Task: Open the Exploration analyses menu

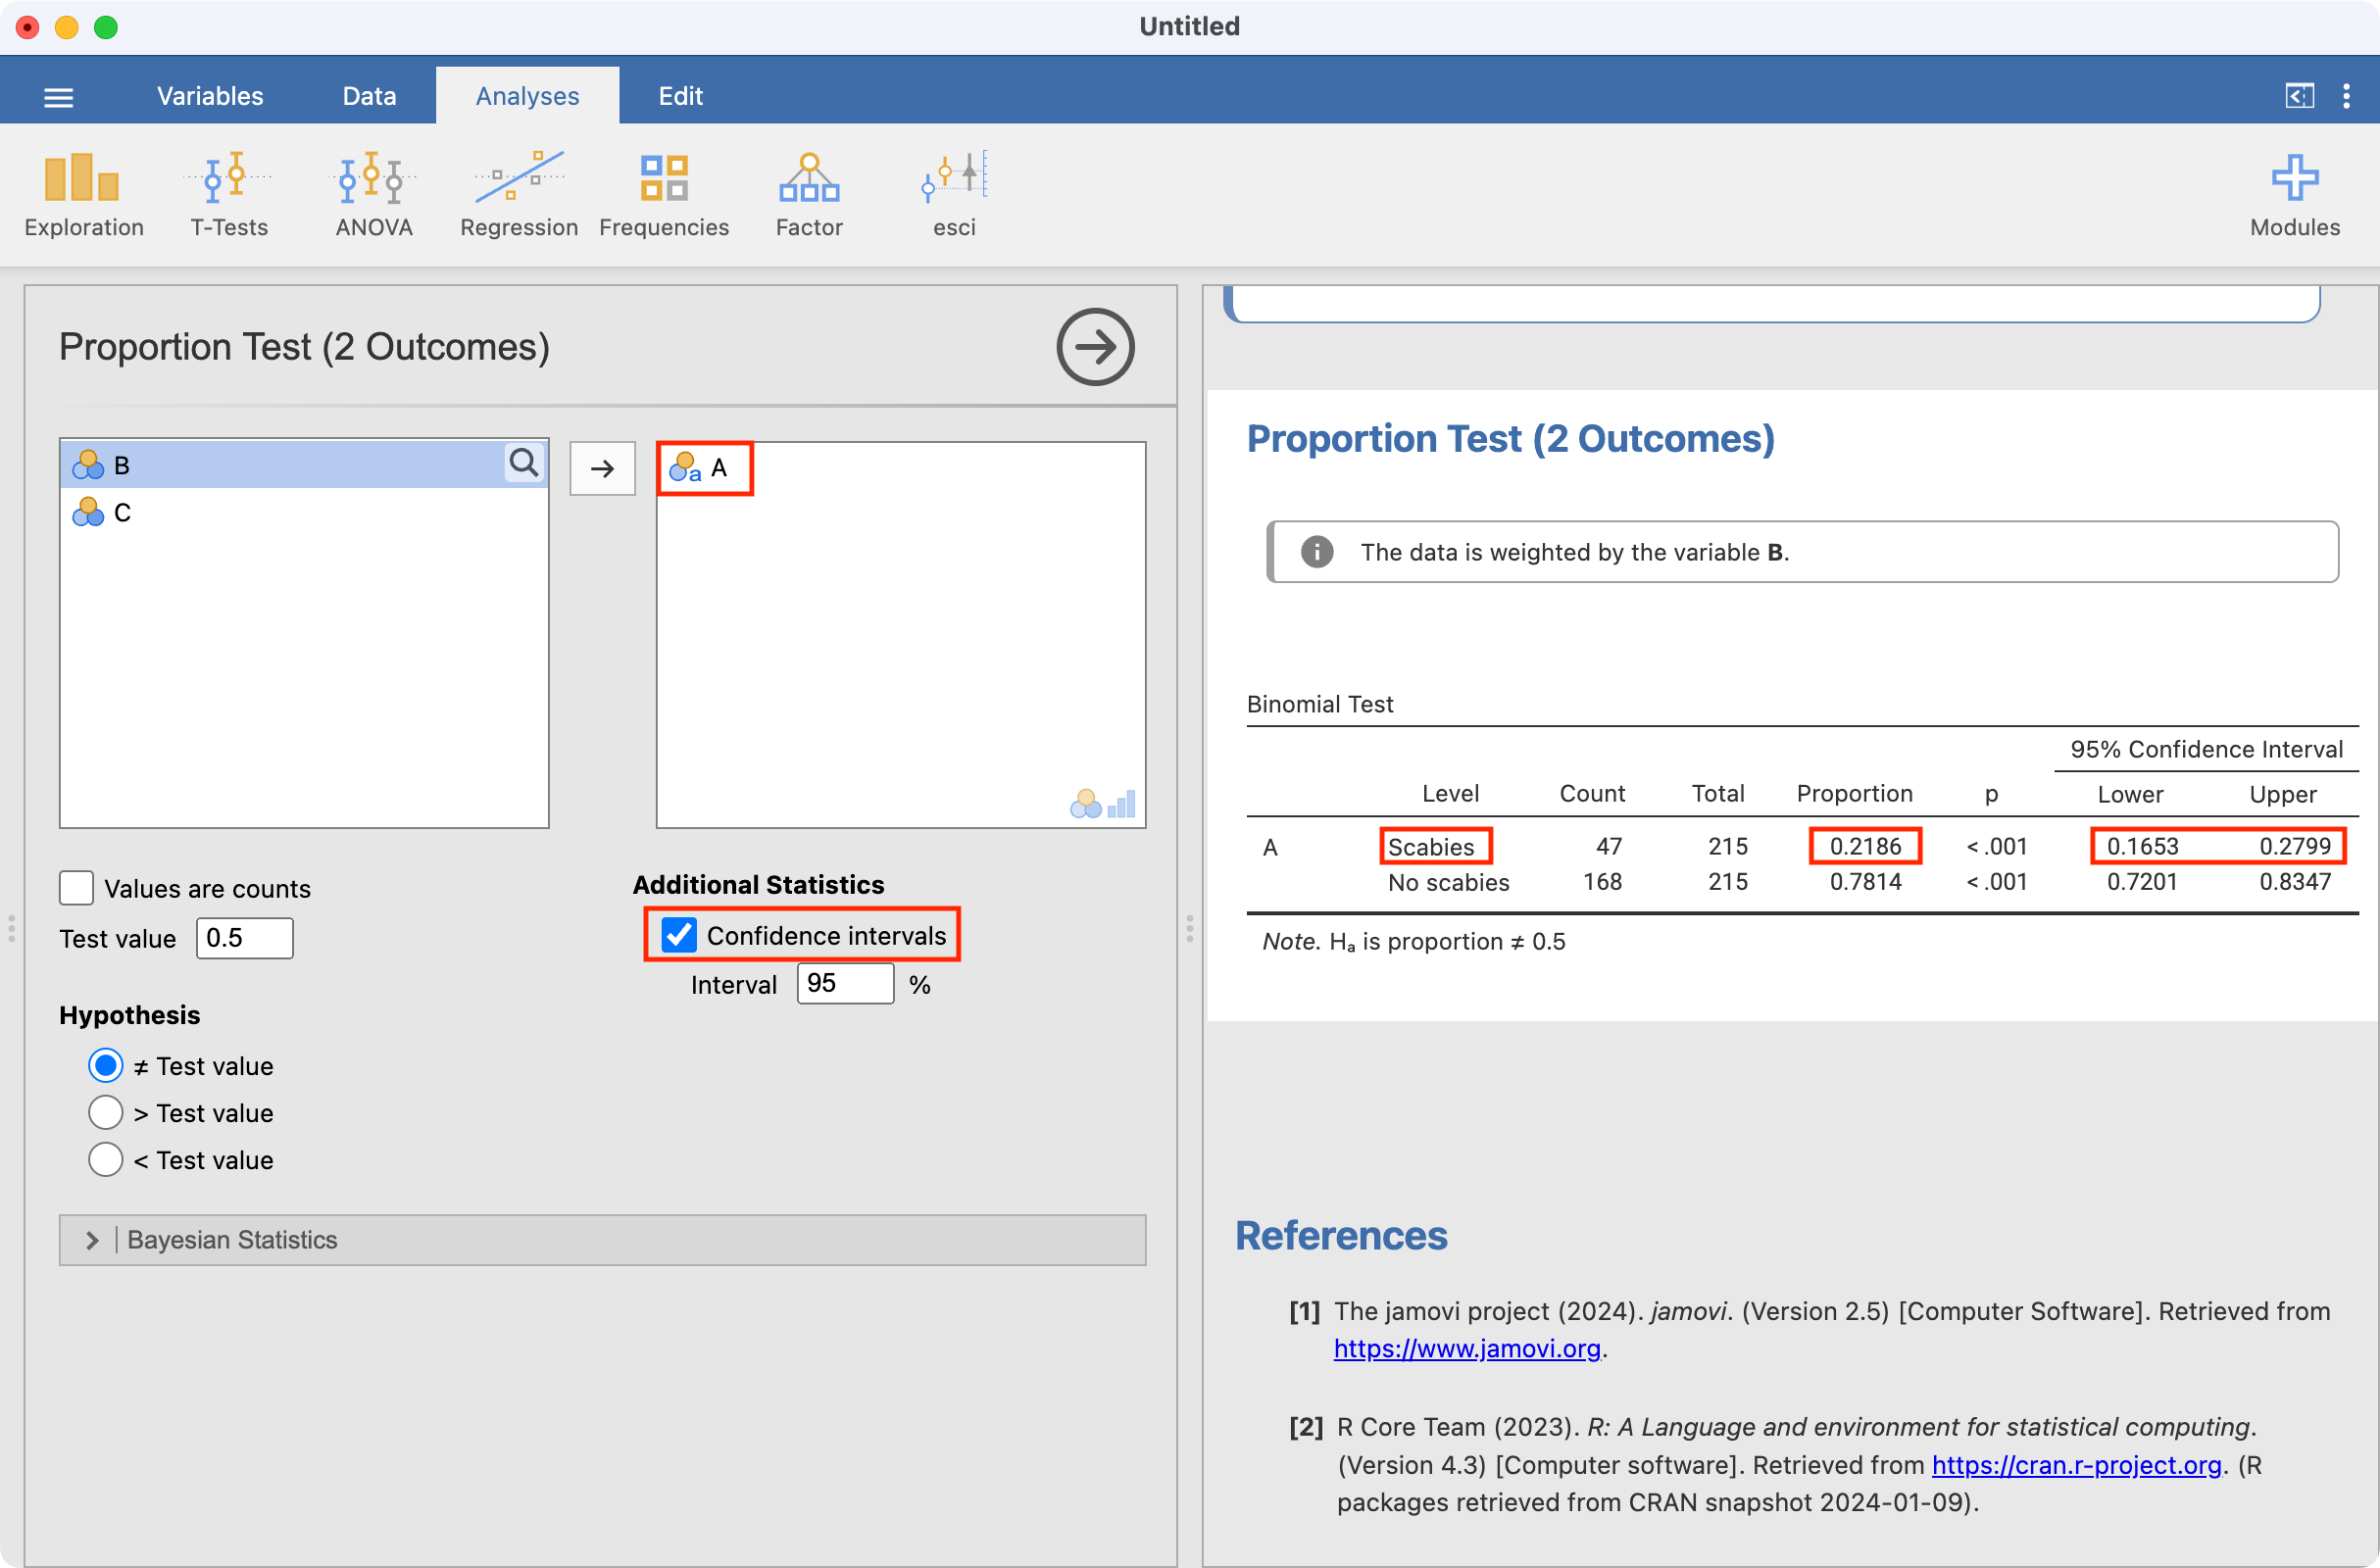Action: (83, 195)
